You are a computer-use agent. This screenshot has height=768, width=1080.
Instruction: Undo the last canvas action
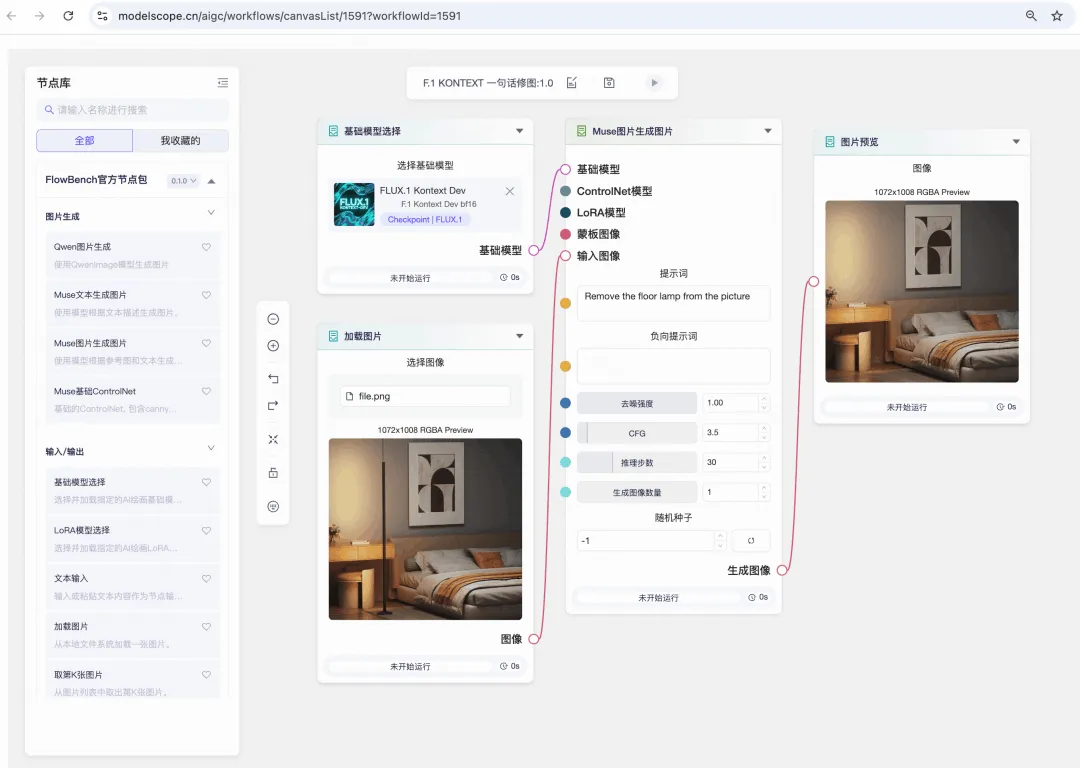tap(273, 379)
